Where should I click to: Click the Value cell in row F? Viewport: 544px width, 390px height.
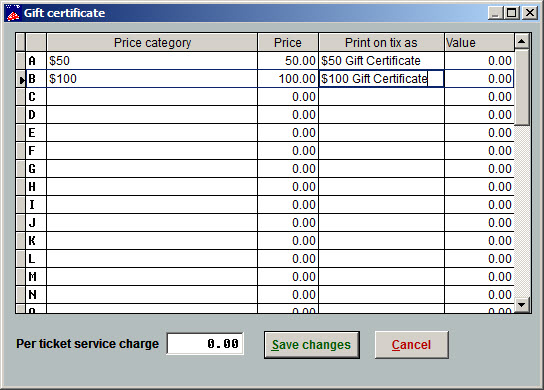coord(479,151)
